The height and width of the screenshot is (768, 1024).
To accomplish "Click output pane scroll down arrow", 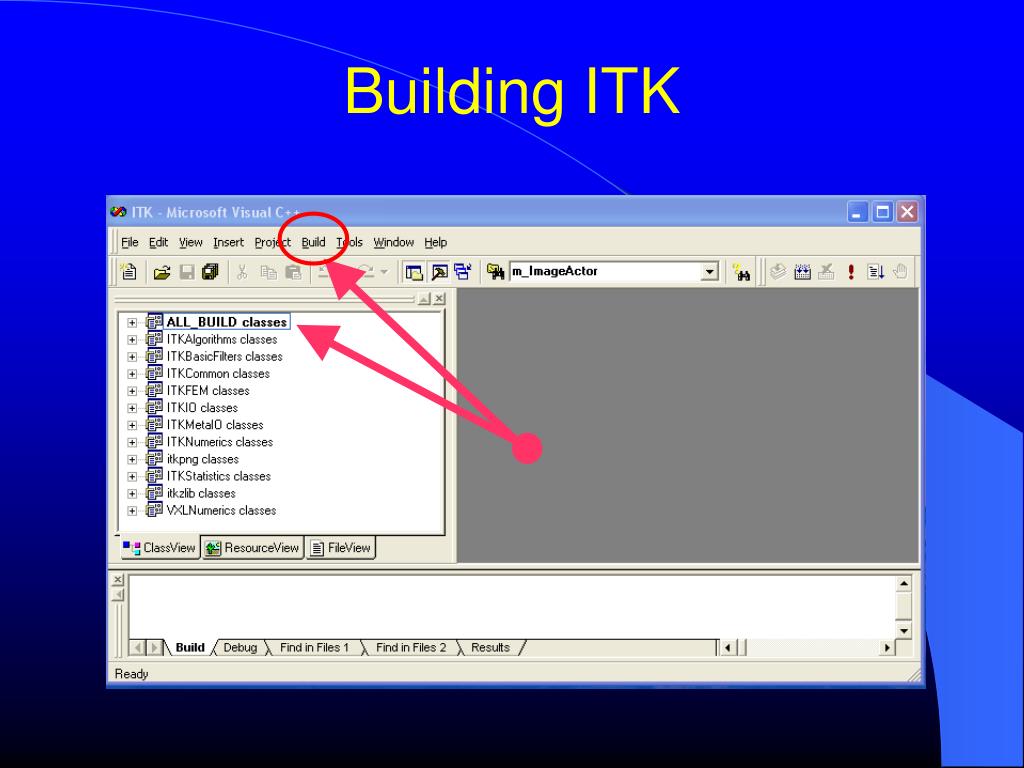I will (904, 631).
